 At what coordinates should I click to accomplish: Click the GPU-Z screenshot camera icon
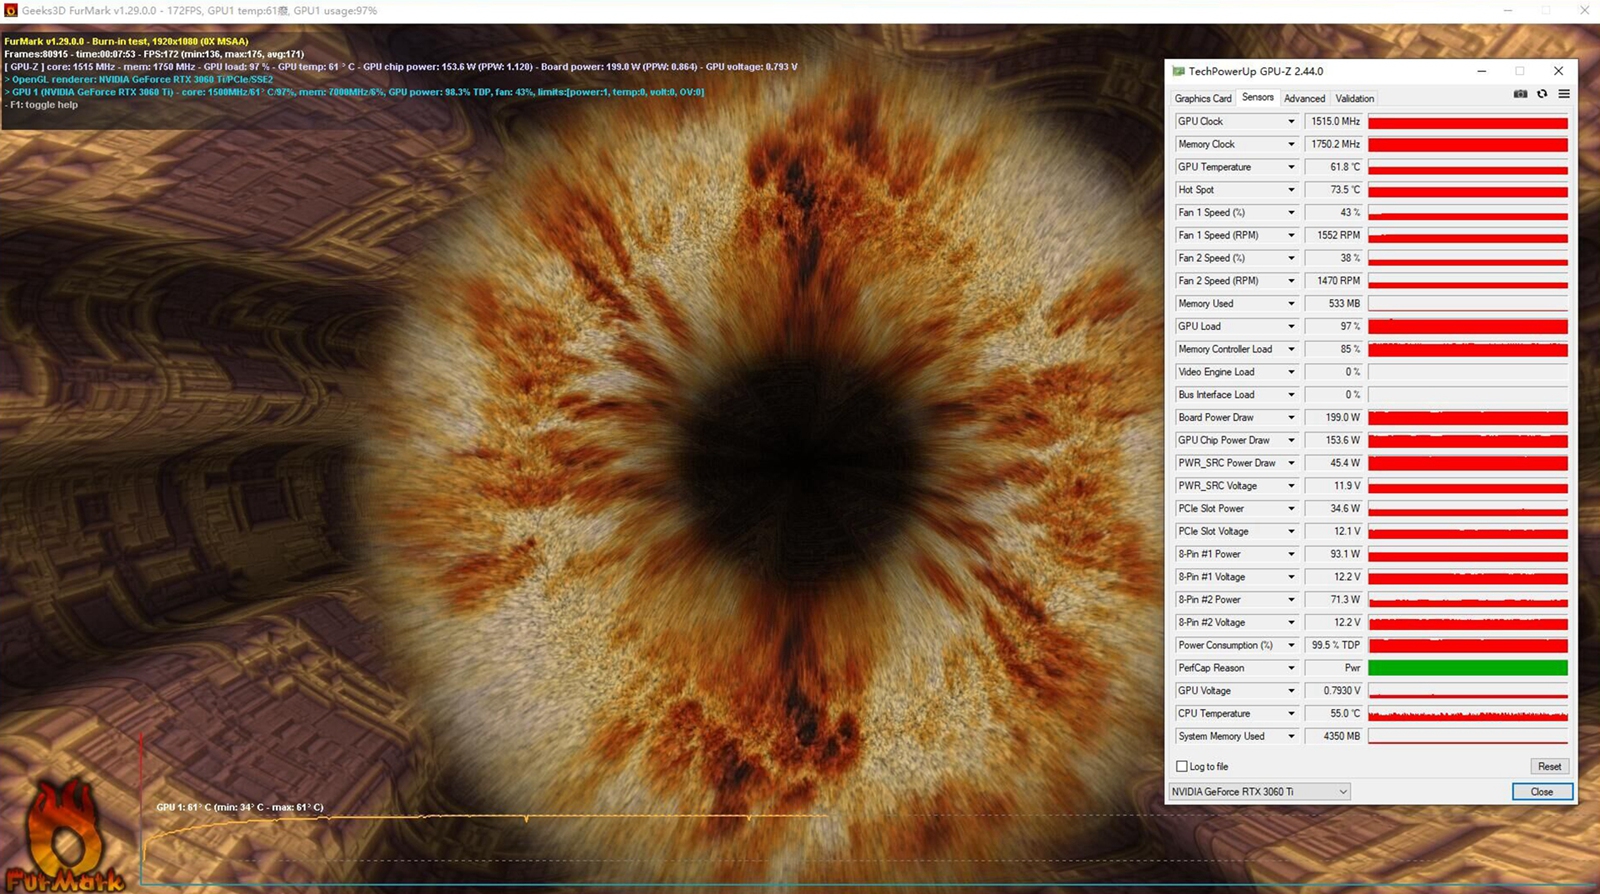pyautogui.click(x=1520, y=94)
